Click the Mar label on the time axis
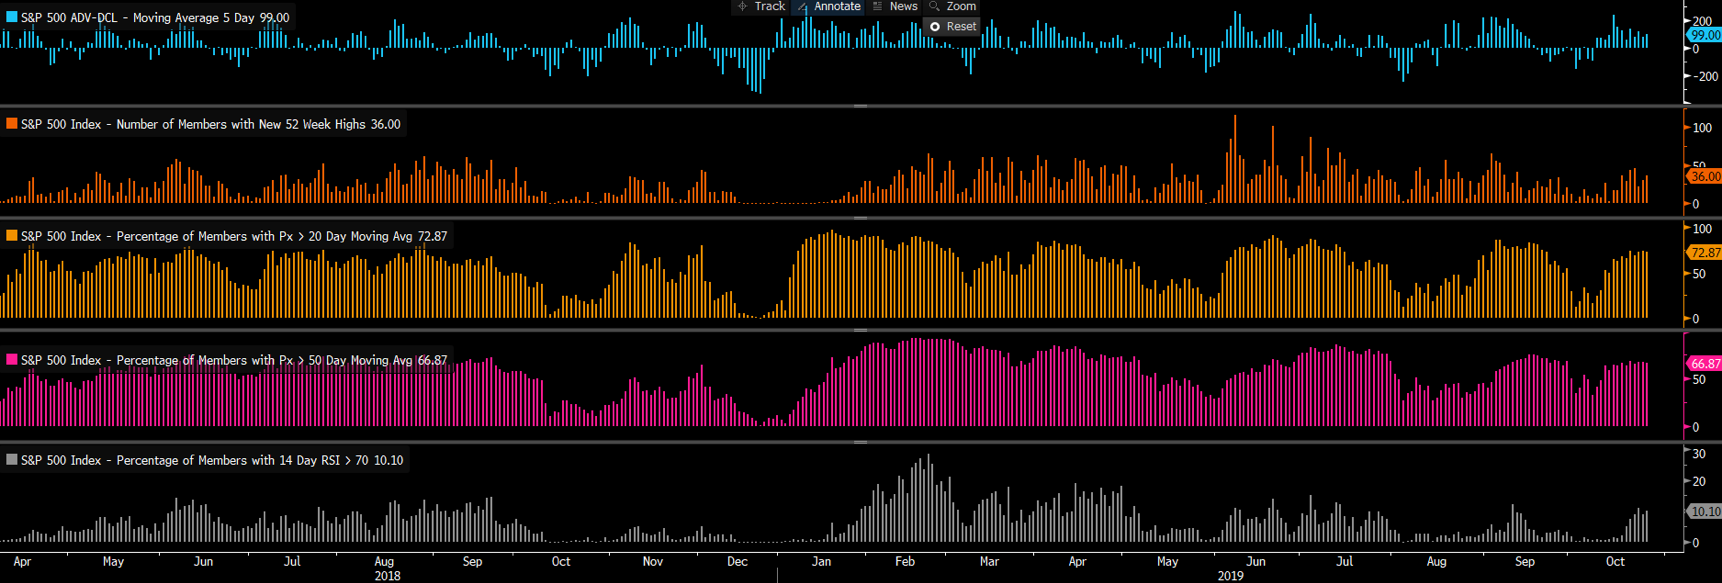 (989, 562)
